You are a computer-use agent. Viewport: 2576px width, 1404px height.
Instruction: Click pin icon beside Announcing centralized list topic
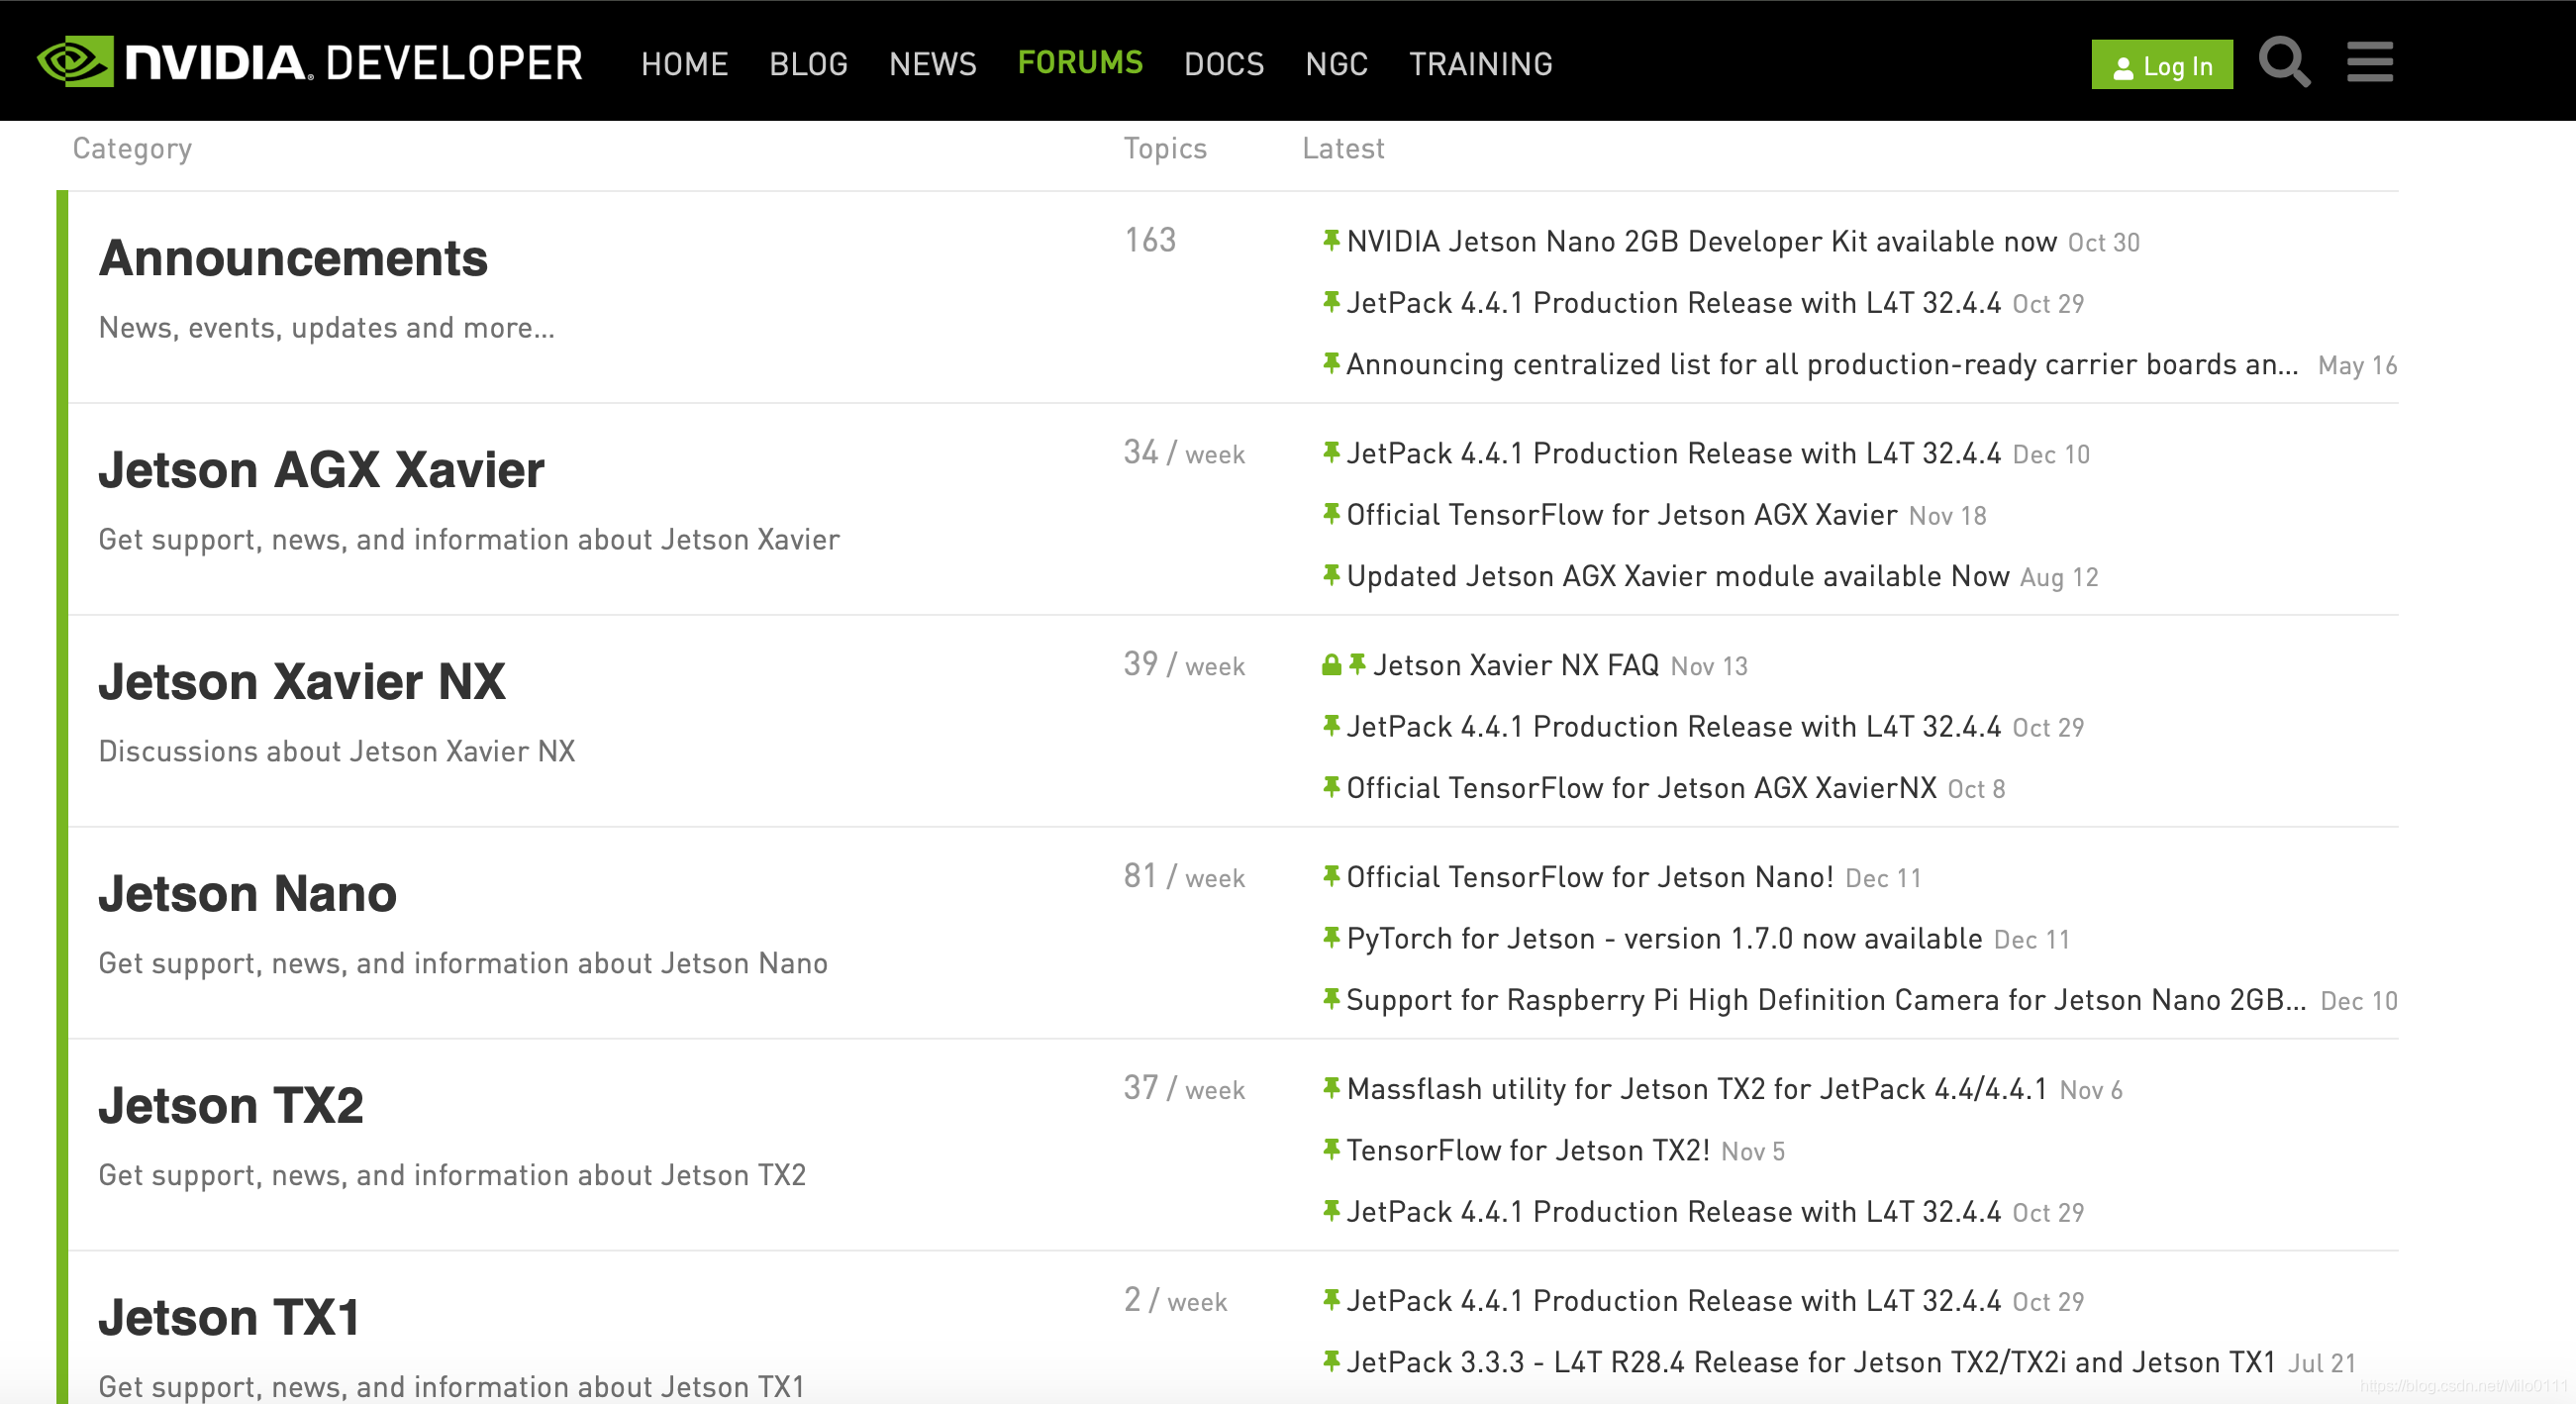coord(1331,363)
